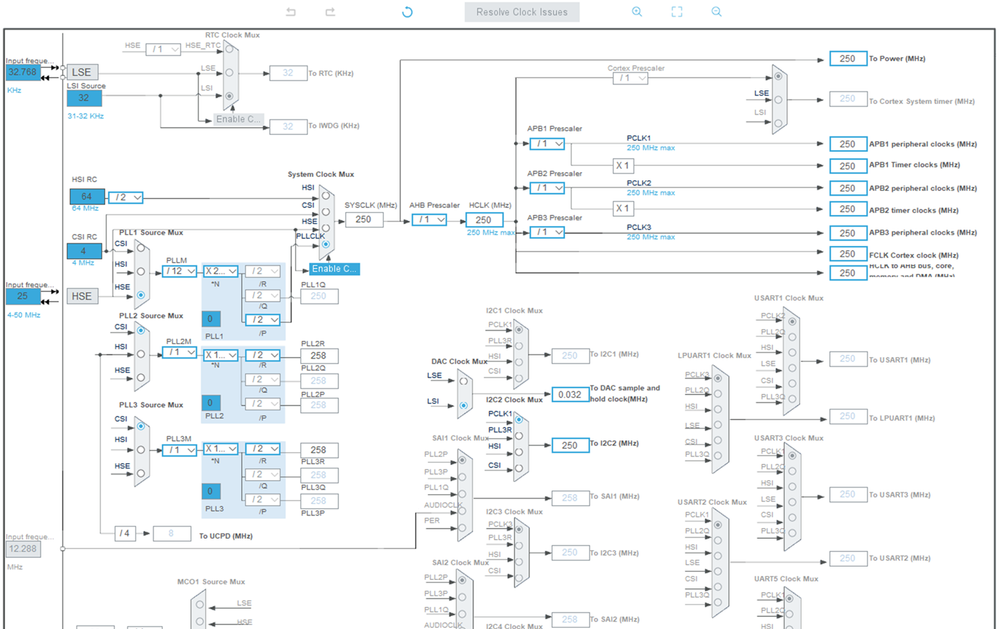Click the LSE input frequency field showing 32.768
The image size is (999, 629).
click(x=23, y=72)
